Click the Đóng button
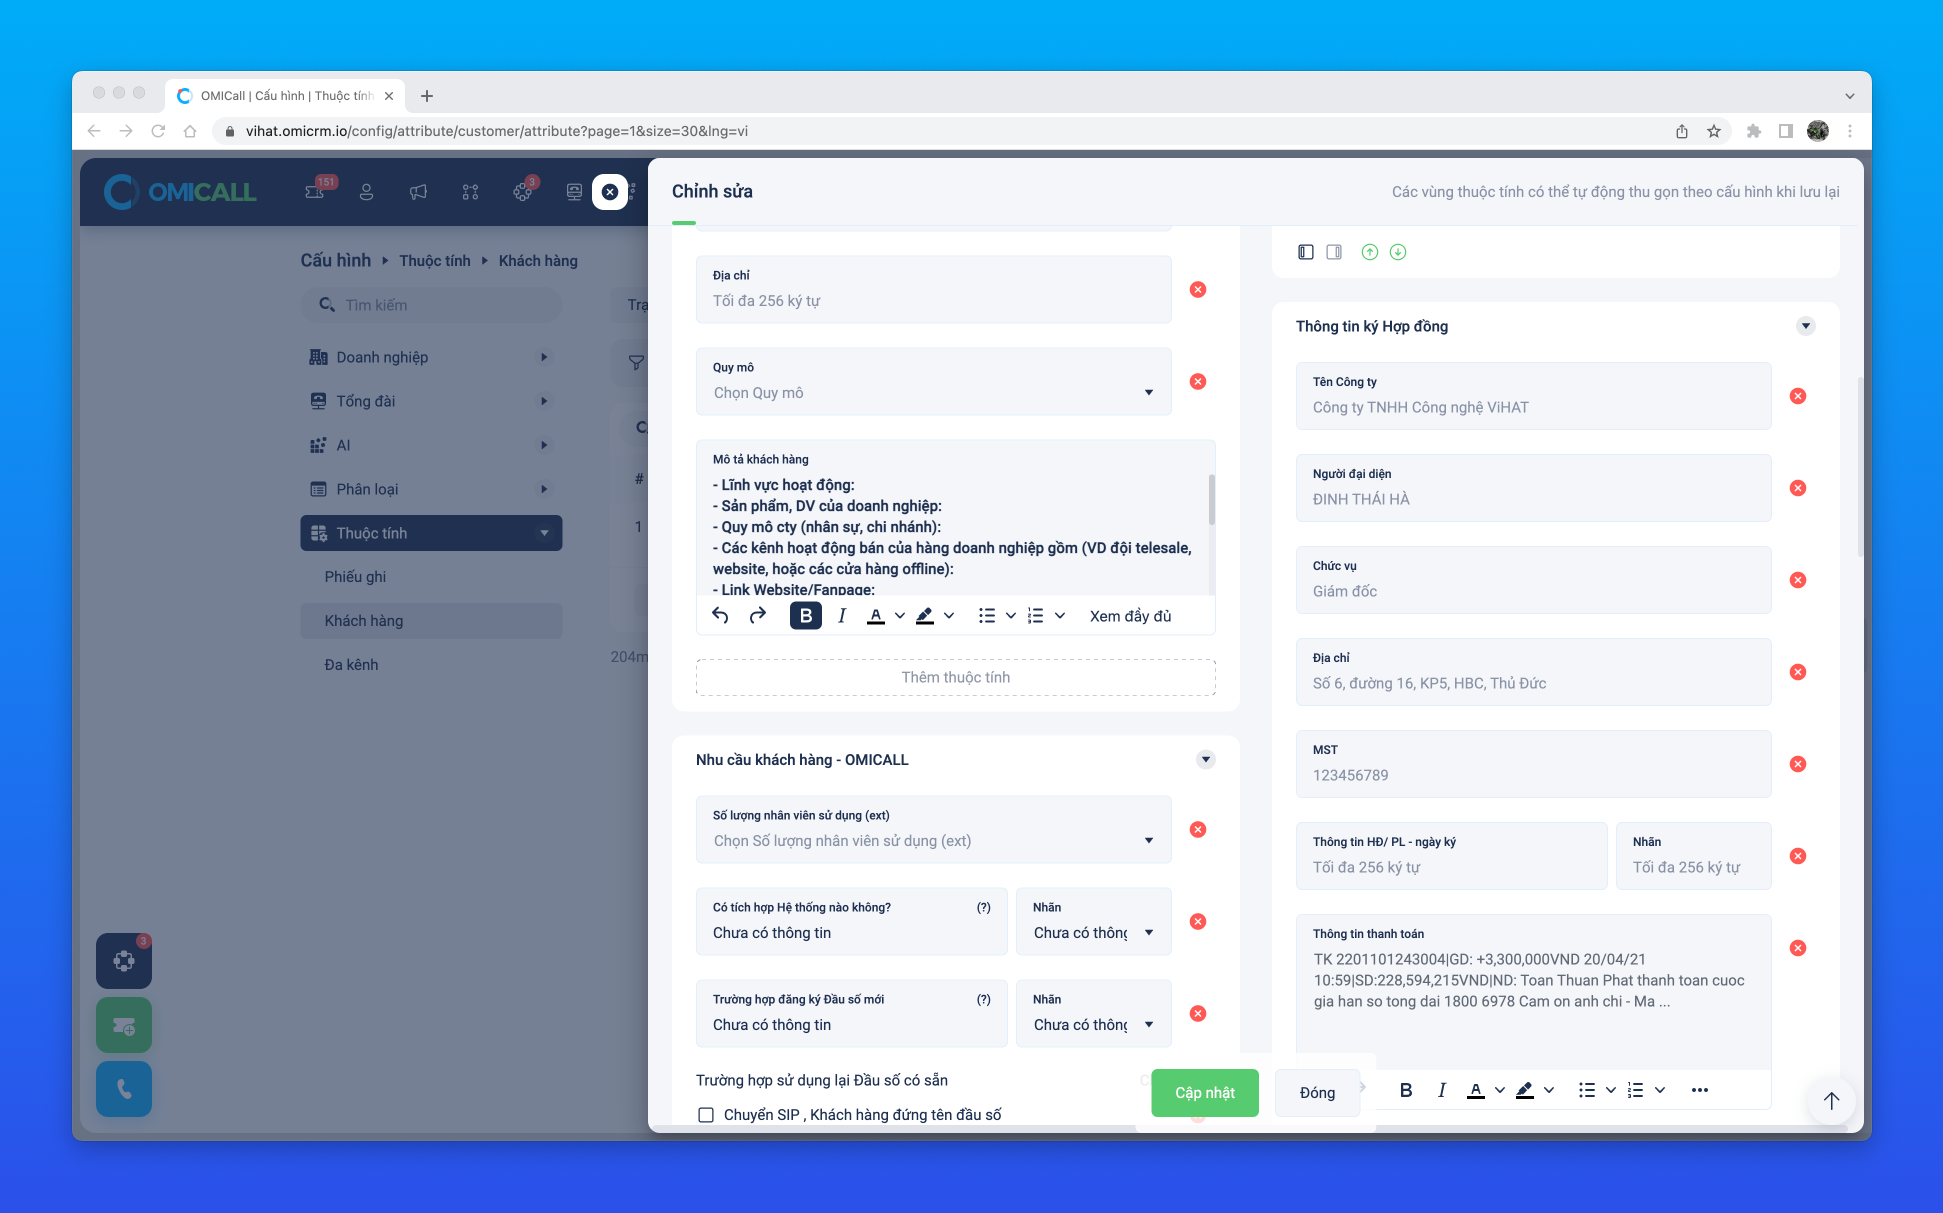This screenshot has width=1943, height=1213. (1317, 1093)
